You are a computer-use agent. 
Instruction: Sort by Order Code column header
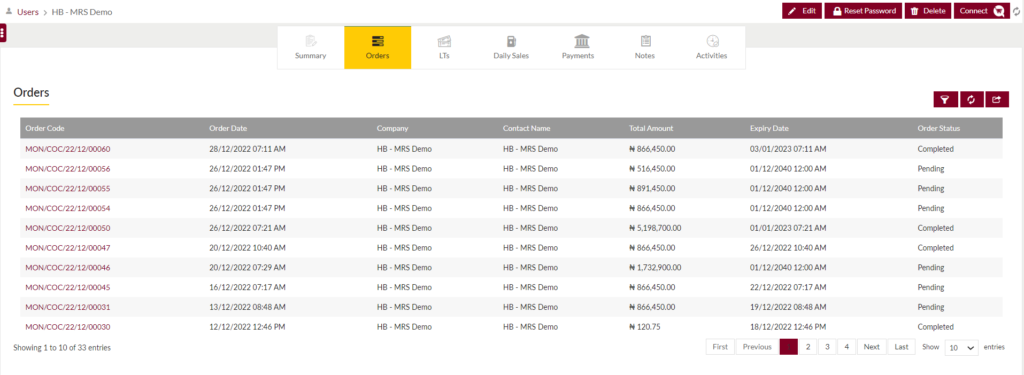(x=45, y=128)
